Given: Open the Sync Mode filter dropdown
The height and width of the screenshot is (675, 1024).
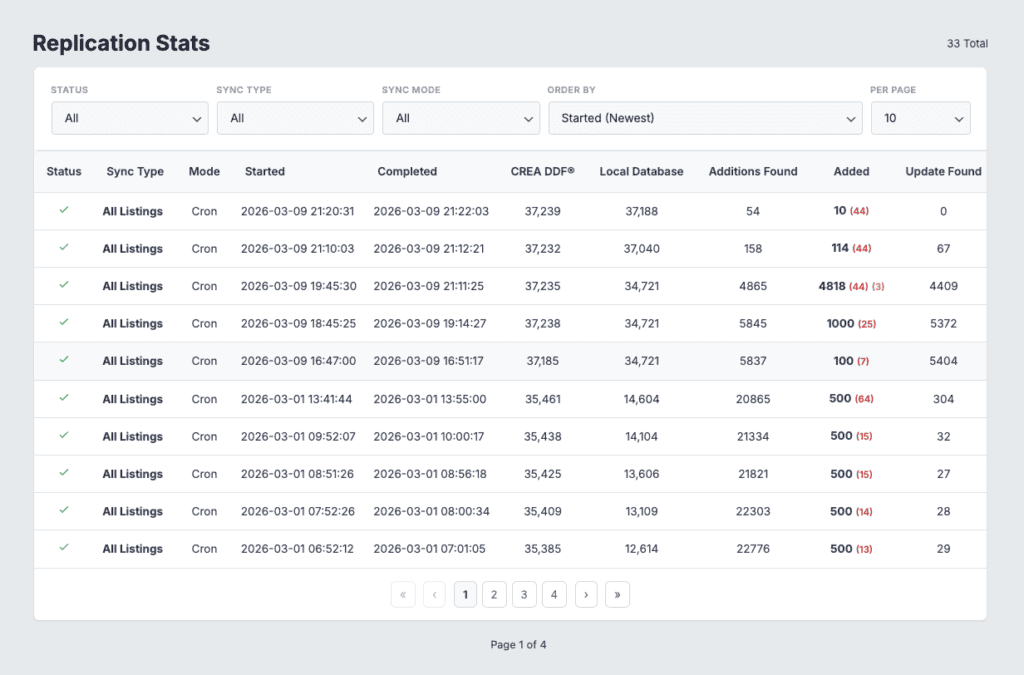Looking at the screenshot, I should tap(460, 118).
